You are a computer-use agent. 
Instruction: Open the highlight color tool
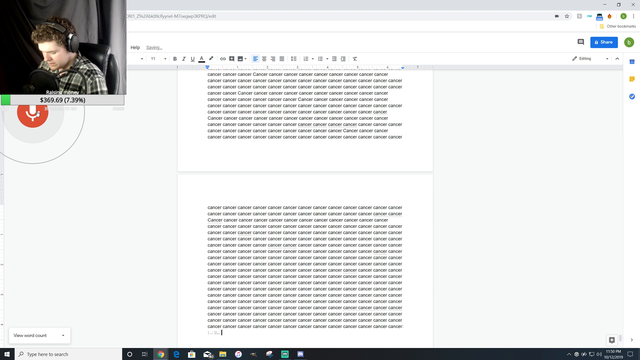tap(211, 59)
